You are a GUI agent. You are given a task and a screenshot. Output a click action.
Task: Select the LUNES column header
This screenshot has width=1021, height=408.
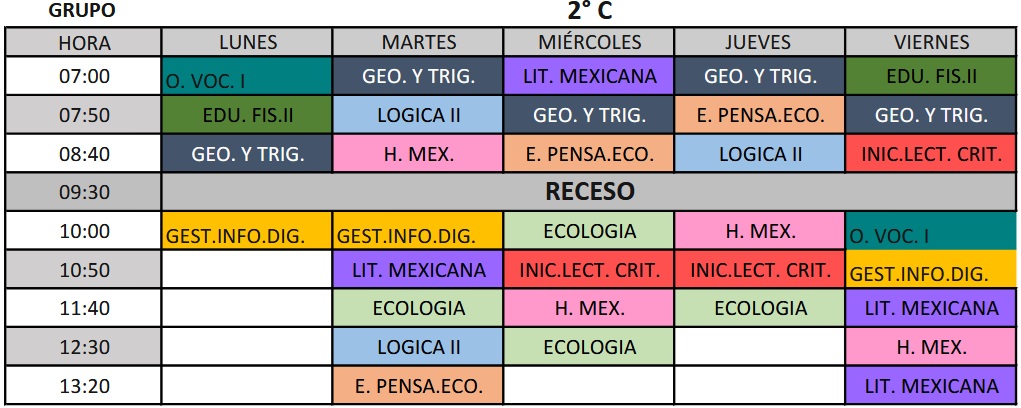(x=247, y=42)
